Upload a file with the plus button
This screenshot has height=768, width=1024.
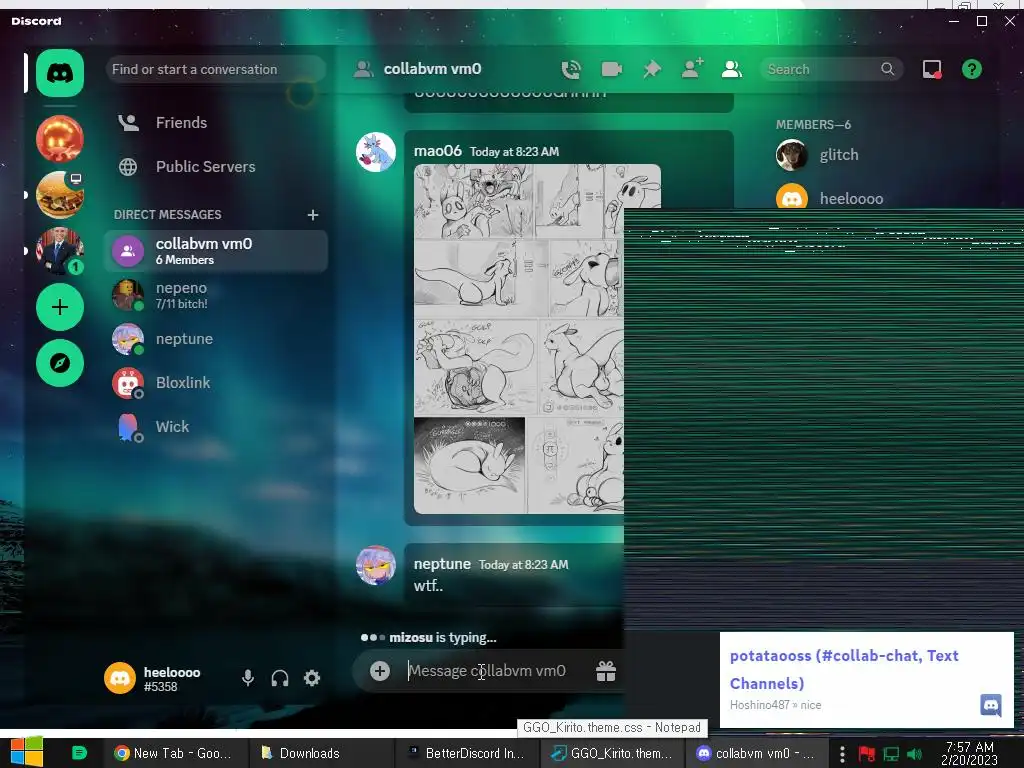(x=379, y=671)
